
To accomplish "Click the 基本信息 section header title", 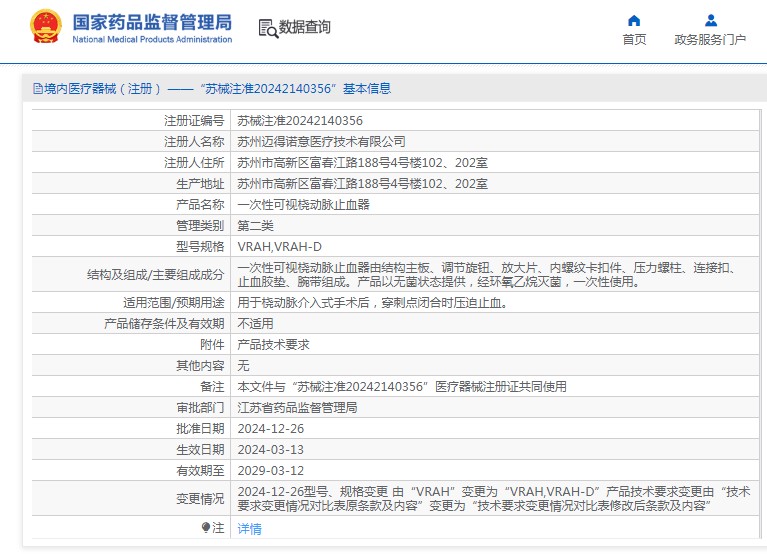I will [x=366, y=89].
